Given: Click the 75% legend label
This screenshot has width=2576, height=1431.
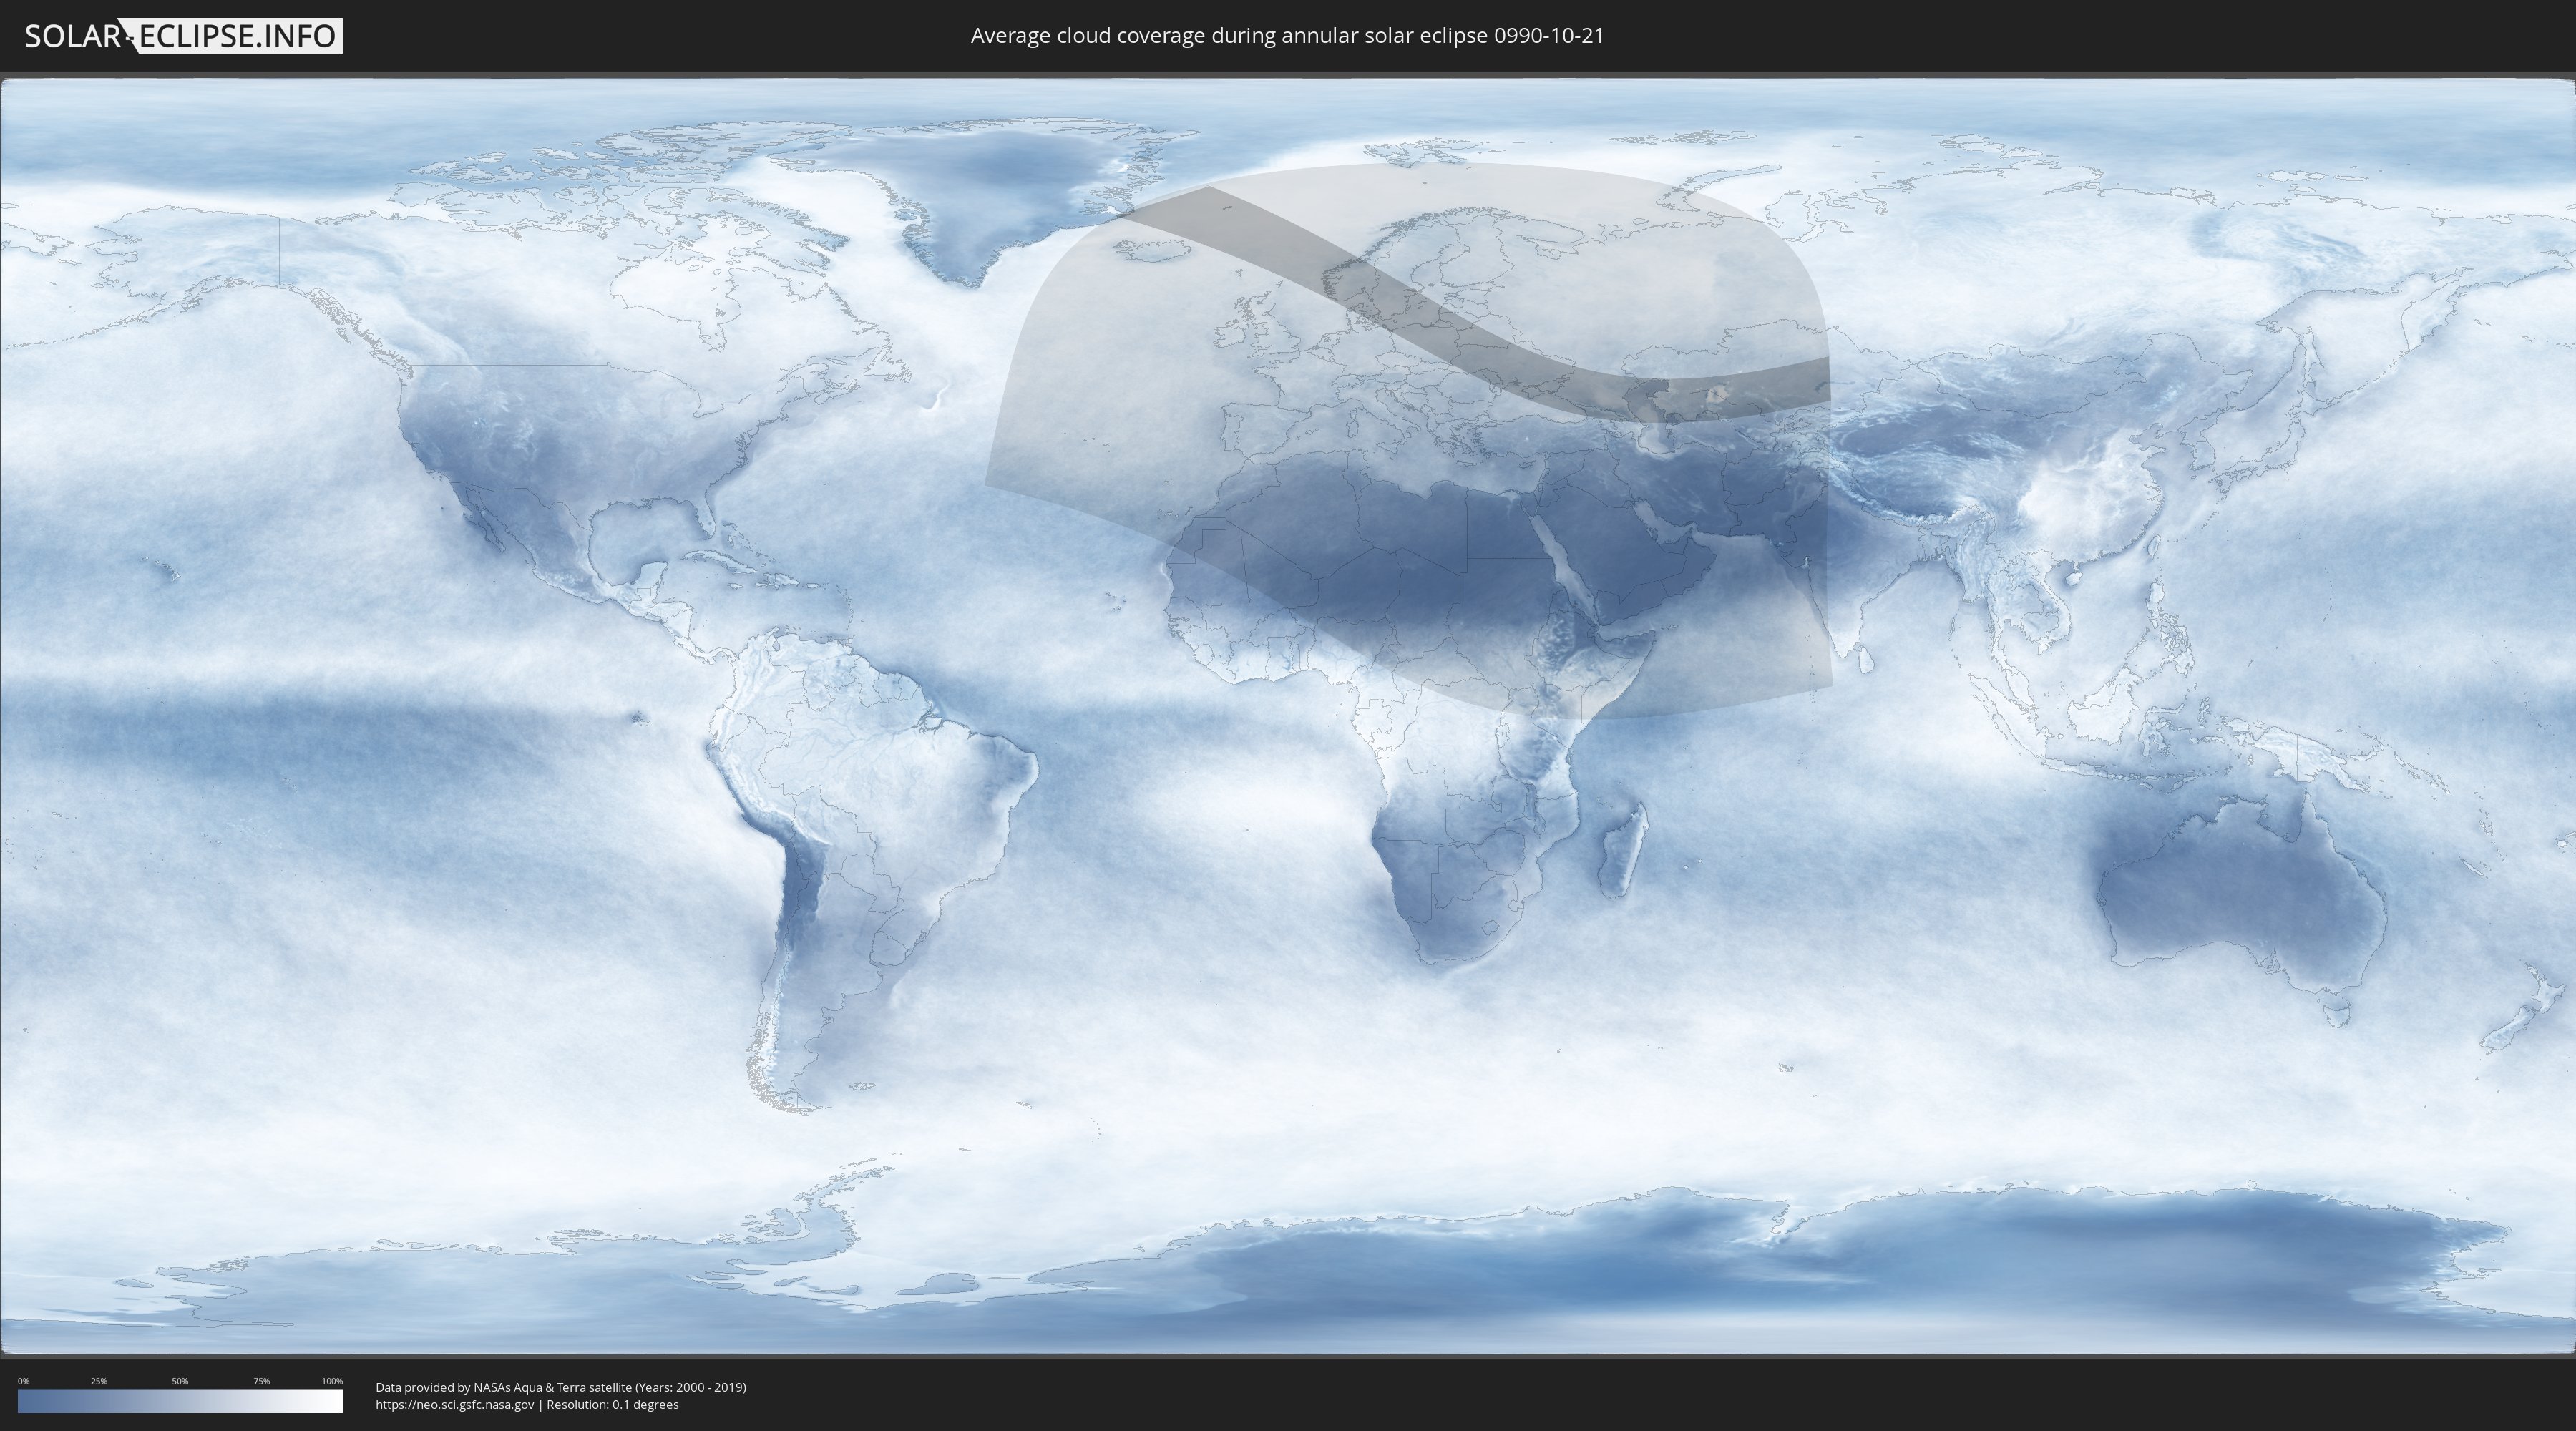Looking at the screenshot, I should (x=261, y=1381).
